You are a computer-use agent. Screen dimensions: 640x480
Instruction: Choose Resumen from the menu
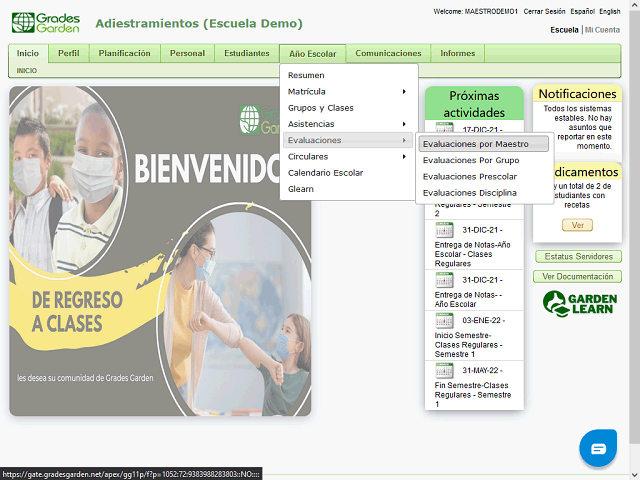click(x=306, y=75)
